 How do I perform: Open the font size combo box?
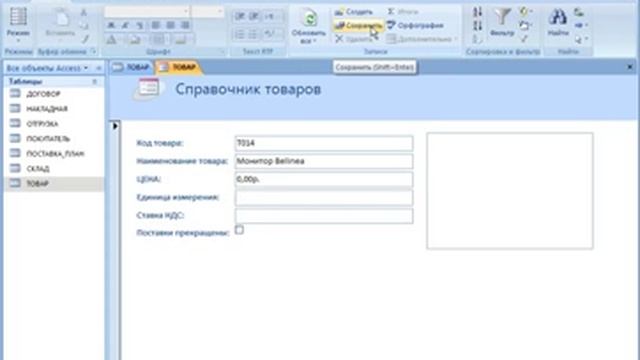click(207, 12)
